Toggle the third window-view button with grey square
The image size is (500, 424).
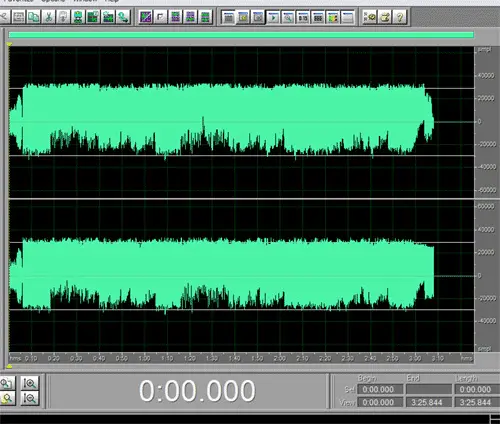click(258, 17)
